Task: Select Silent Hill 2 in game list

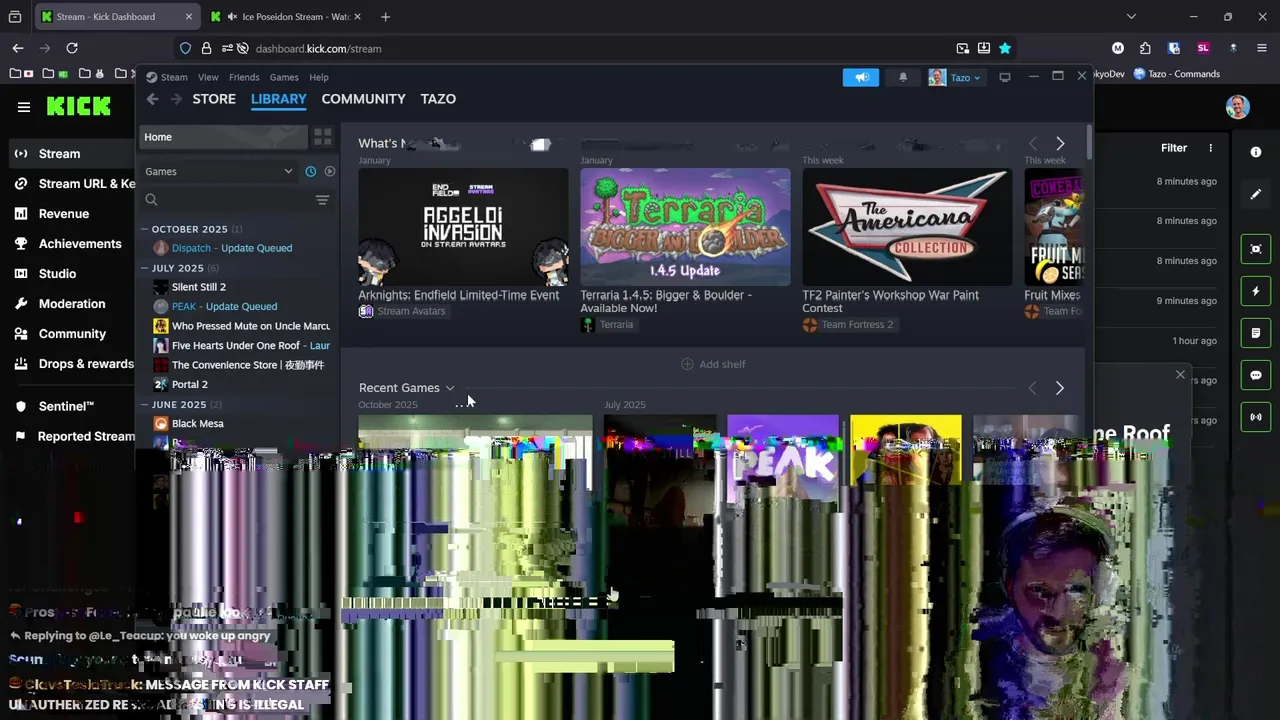Action: (198, 287)
